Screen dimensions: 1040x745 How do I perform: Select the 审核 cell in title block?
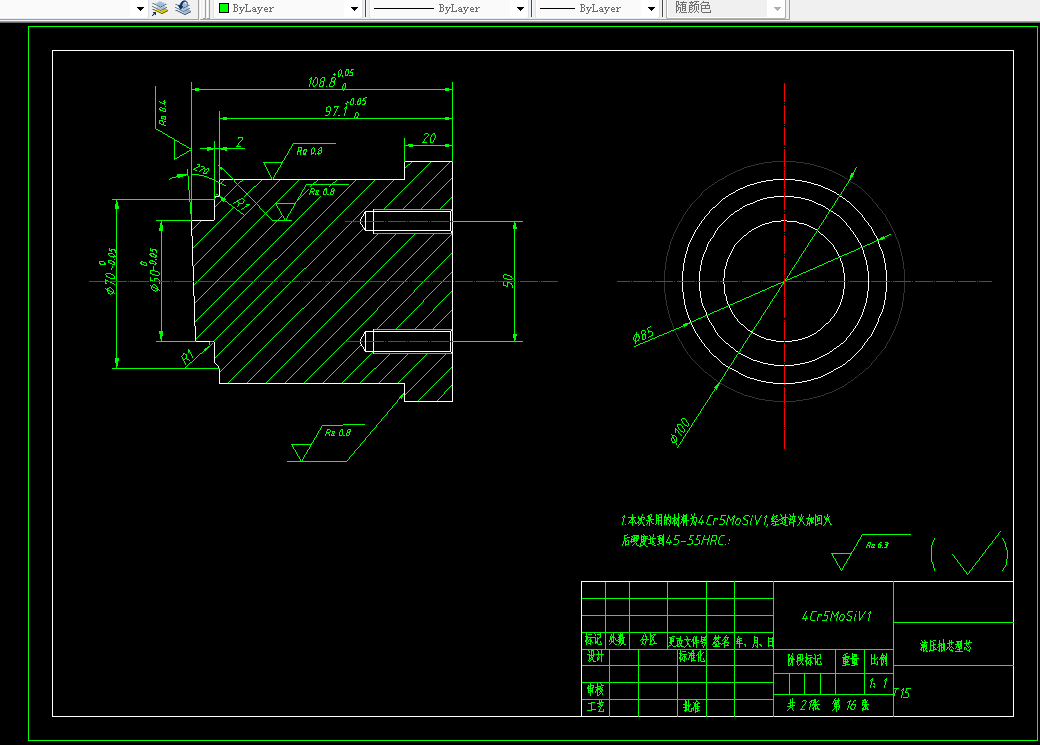(x=595, y=690)
